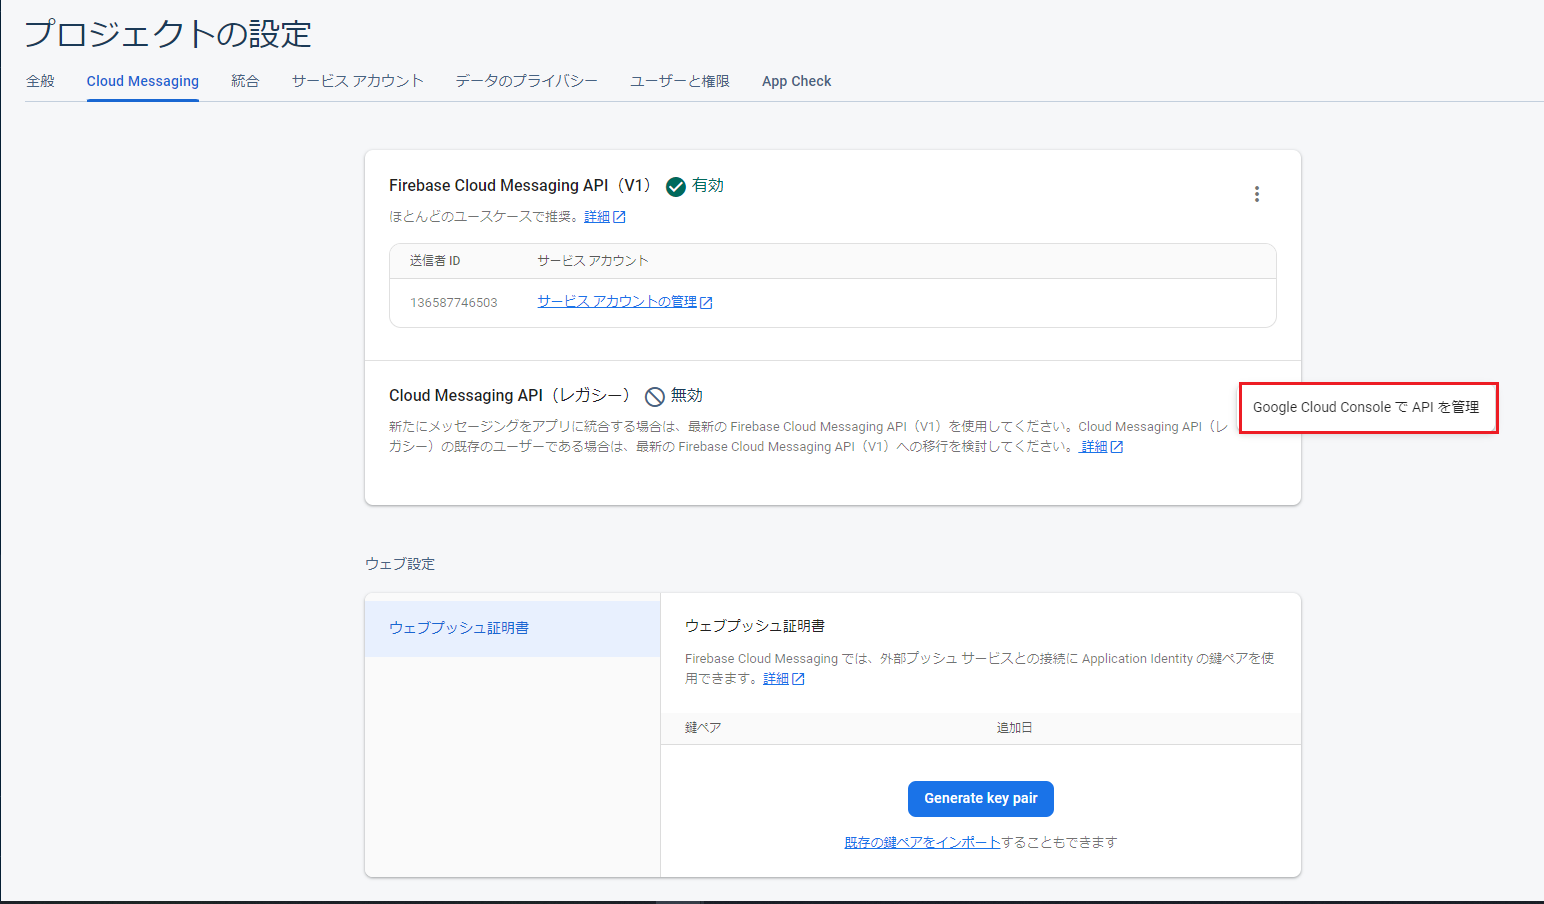Image resolution: width=1544 pixels, height=904 pixels.
Task: Click the 送信者 ID column header
Action: (x=435, y=261)
